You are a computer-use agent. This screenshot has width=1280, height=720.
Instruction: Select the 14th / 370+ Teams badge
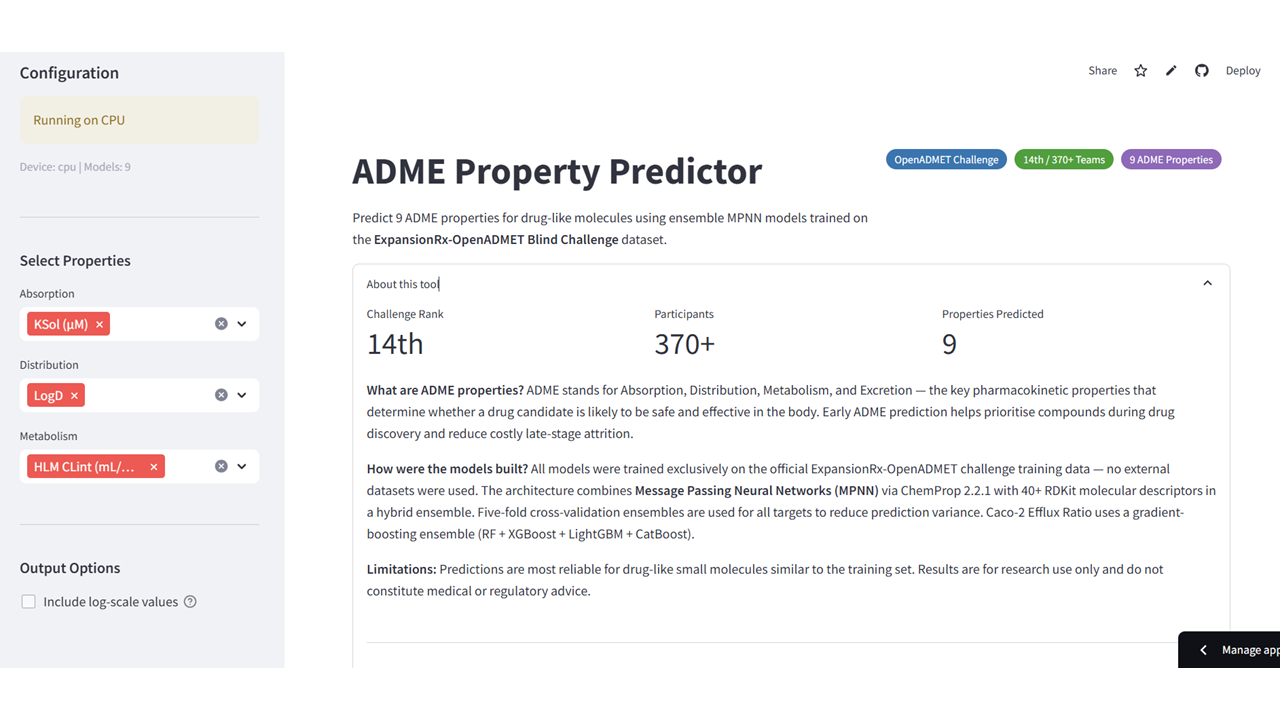[1063, 159]
